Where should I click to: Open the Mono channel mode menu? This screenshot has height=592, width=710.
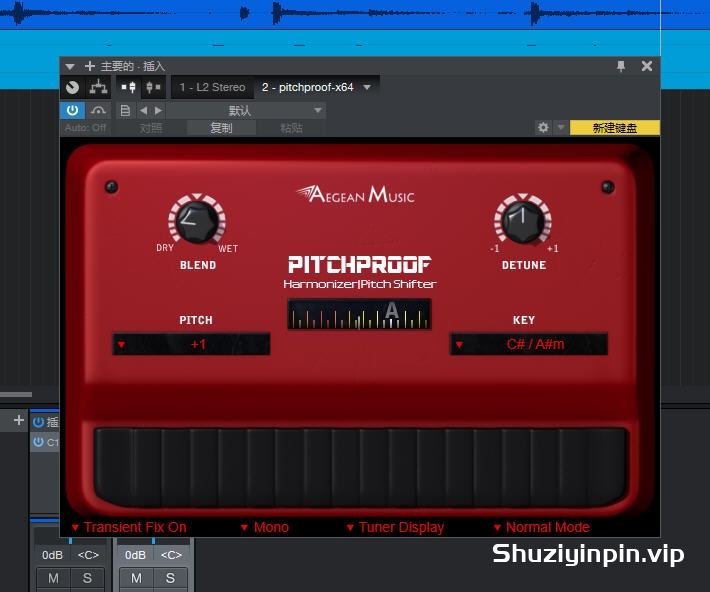(264, 527)
